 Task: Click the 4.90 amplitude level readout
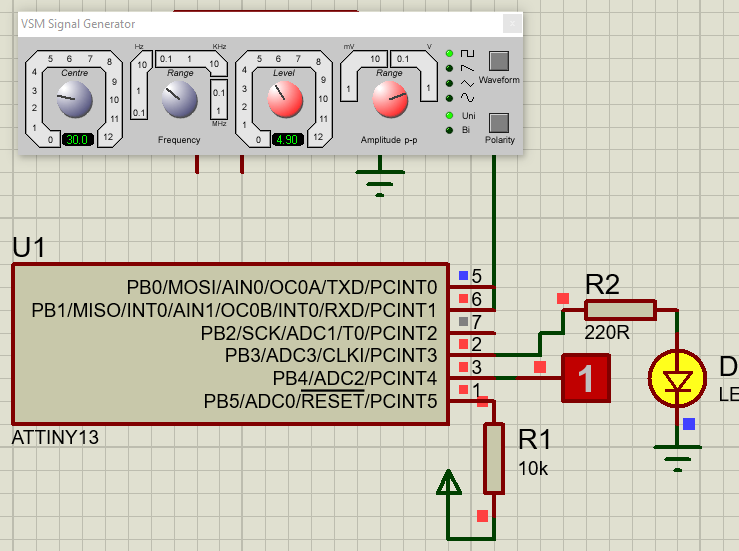(287, 140)
